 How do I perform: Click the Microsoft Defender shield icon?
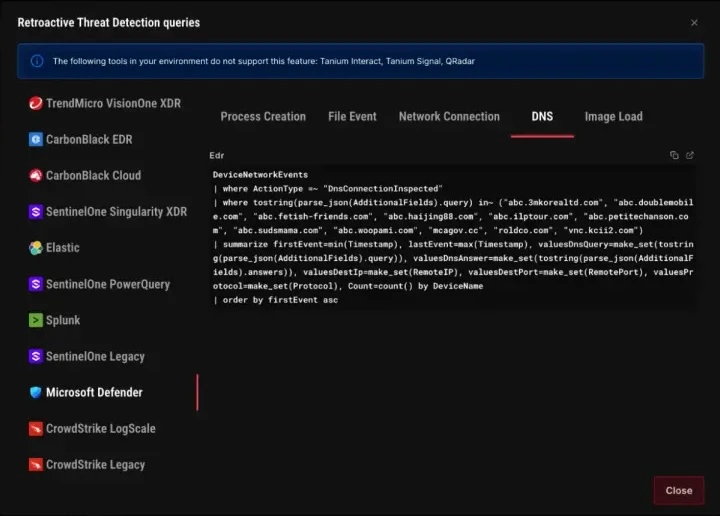[x=35, y=393]
